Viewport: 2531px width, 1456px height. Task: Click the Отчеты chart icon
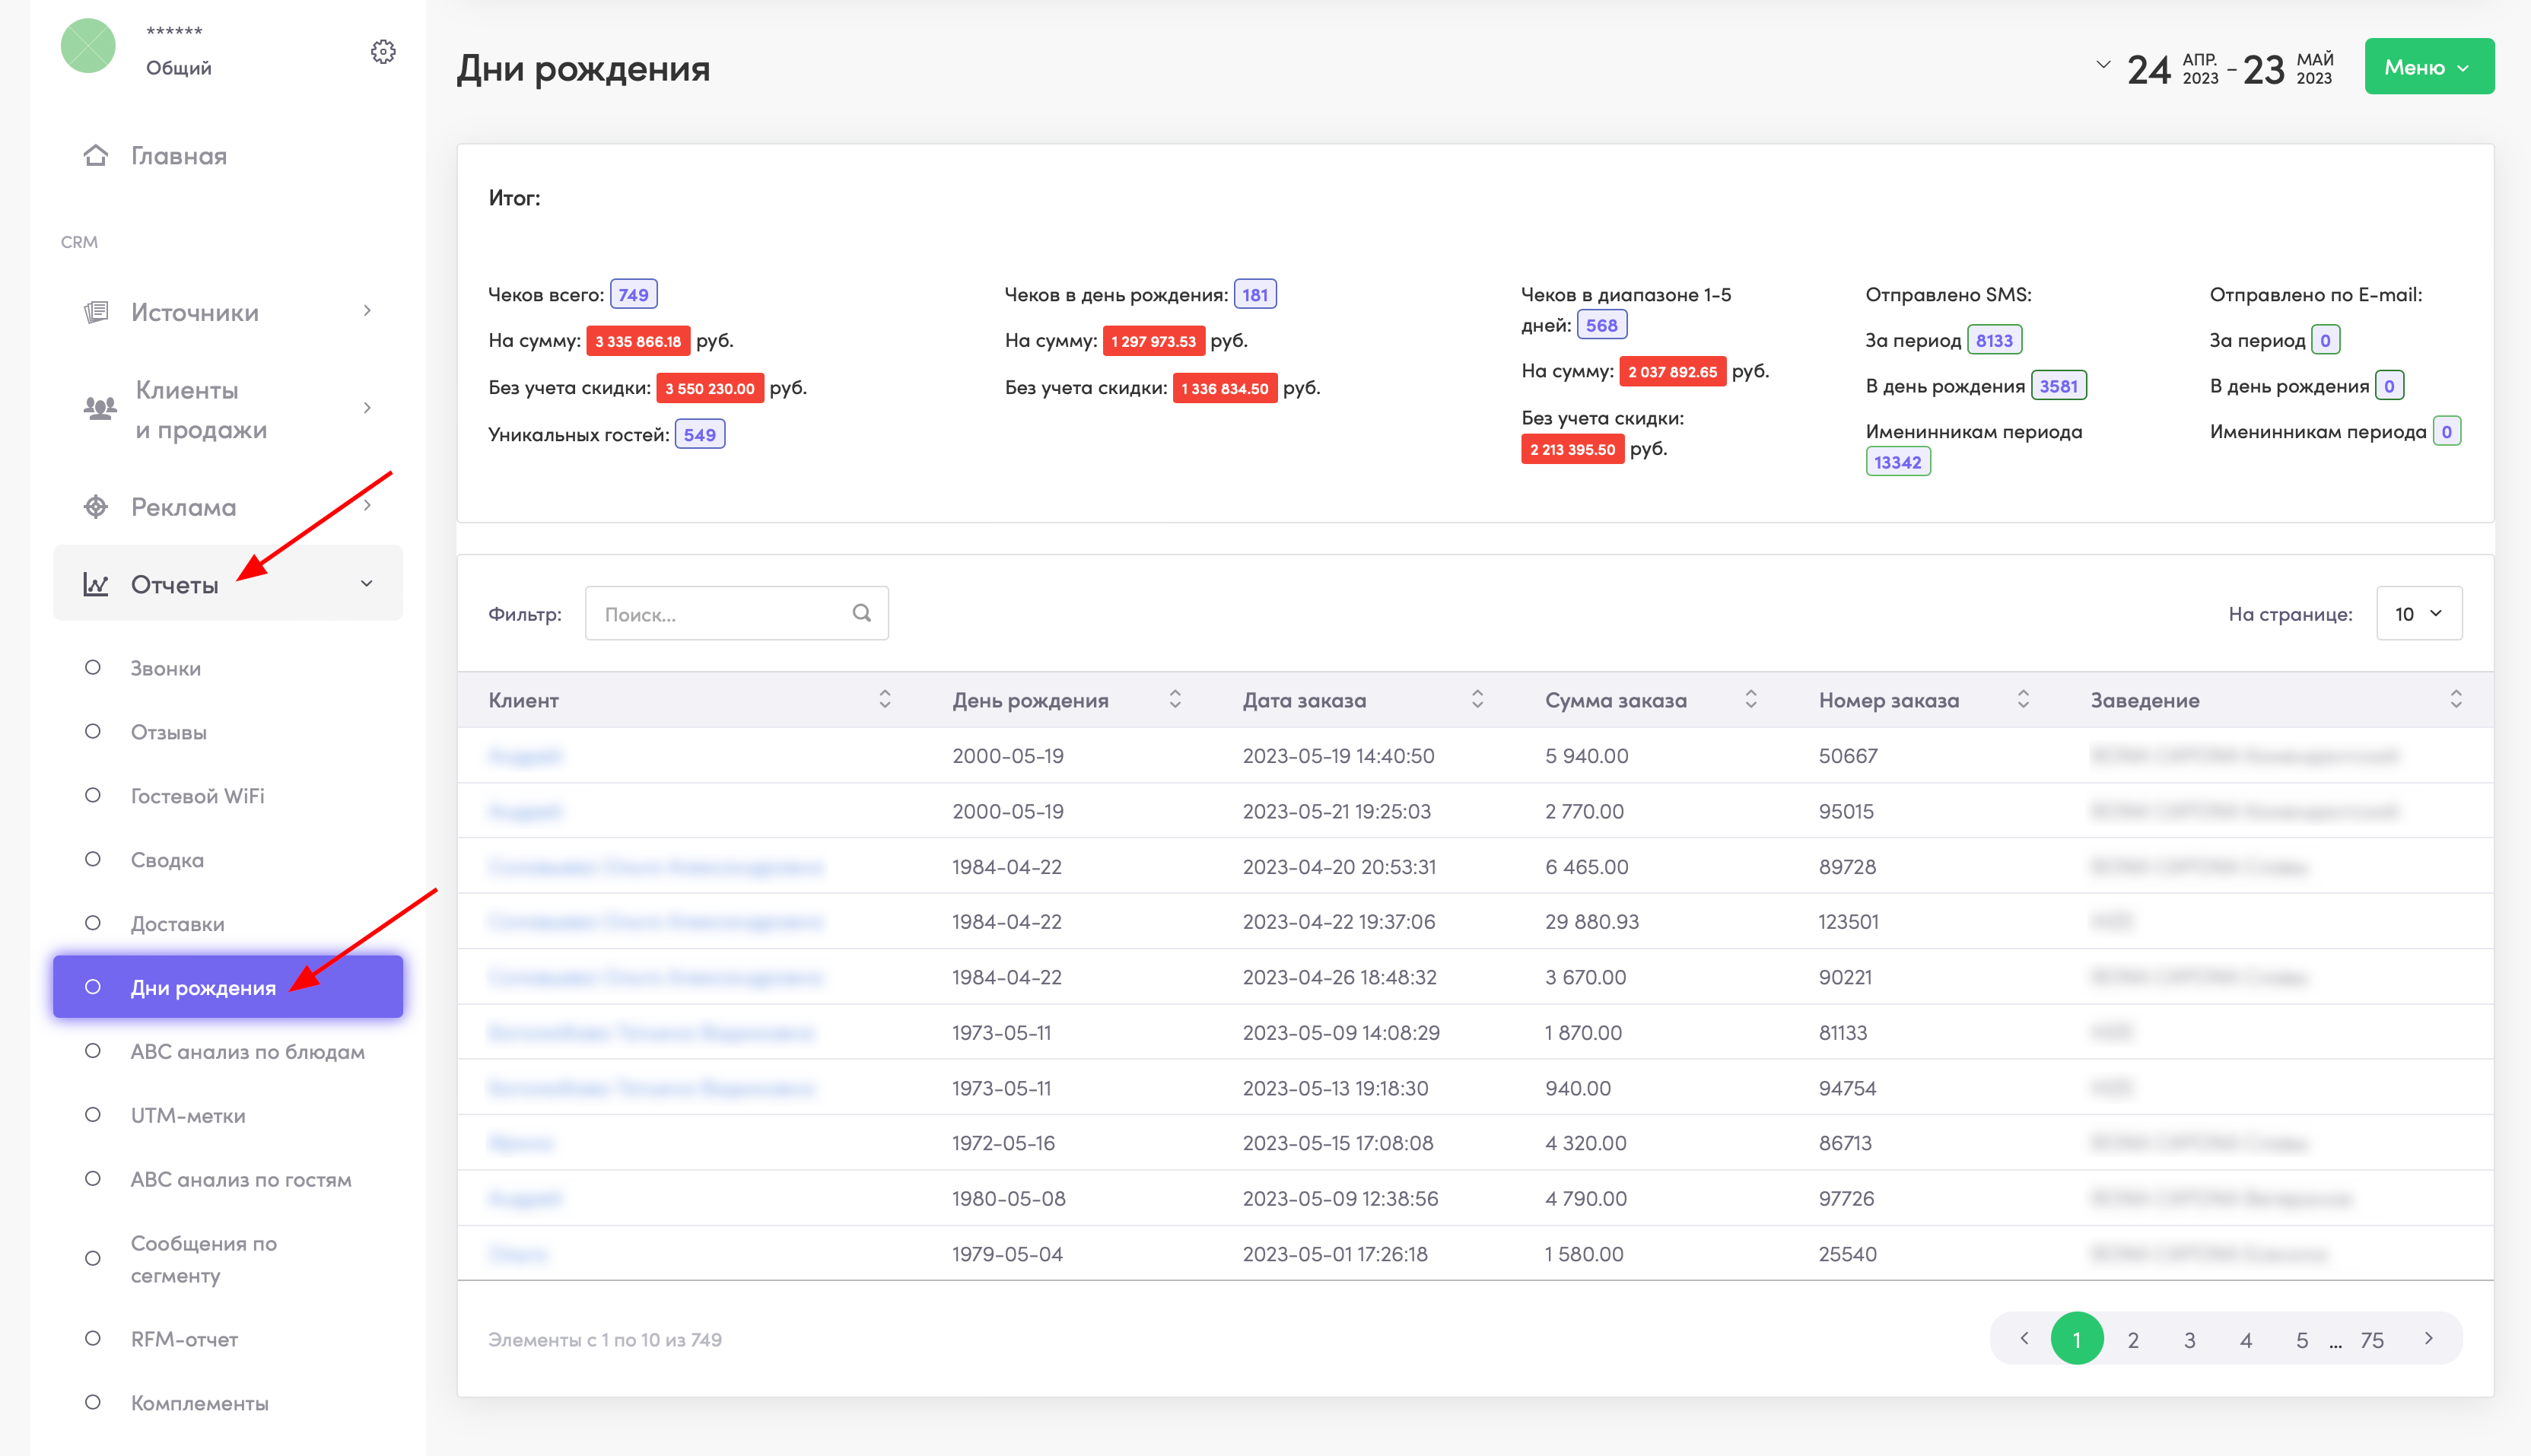(96, 584)
